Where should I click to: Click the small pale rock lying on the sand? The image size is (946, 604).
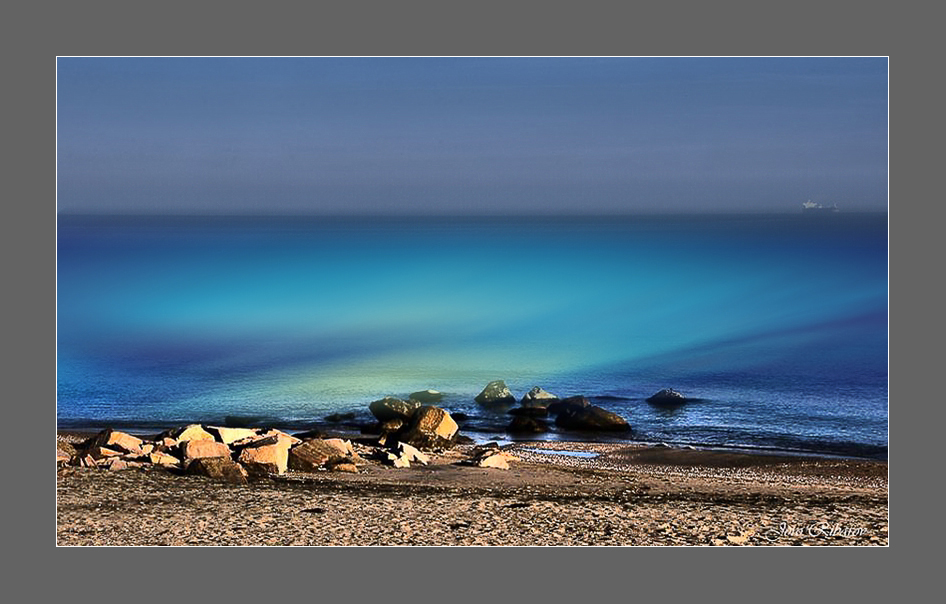point(492,460)
